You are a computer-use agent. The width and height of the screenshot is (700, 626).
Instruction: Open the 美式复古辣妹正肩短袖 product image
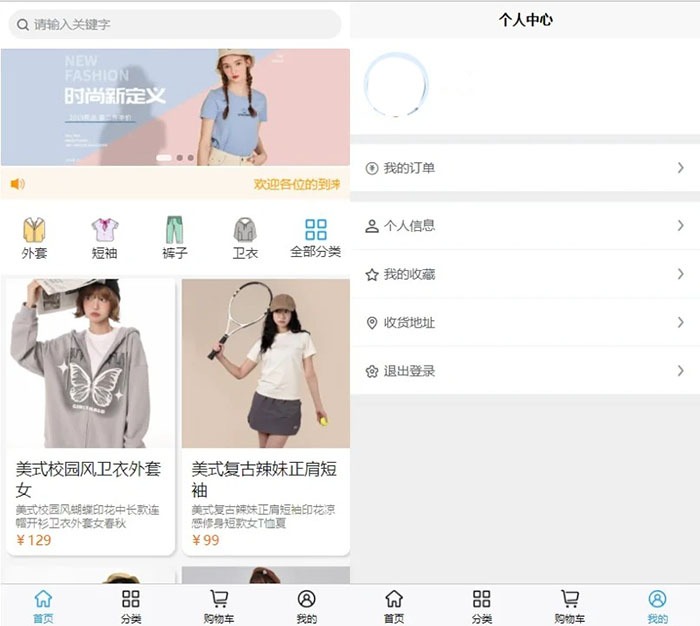click(x=266, y=363)
